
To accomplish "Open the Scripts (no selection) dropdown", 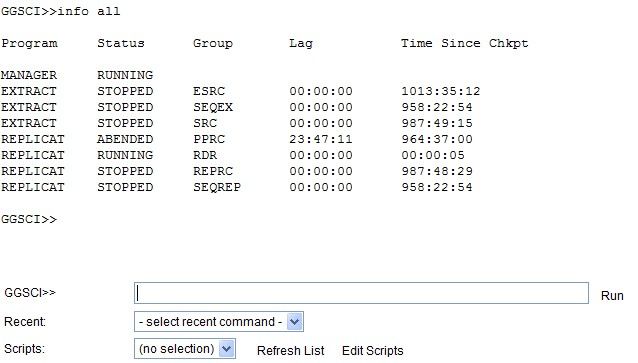I will 185,349.
